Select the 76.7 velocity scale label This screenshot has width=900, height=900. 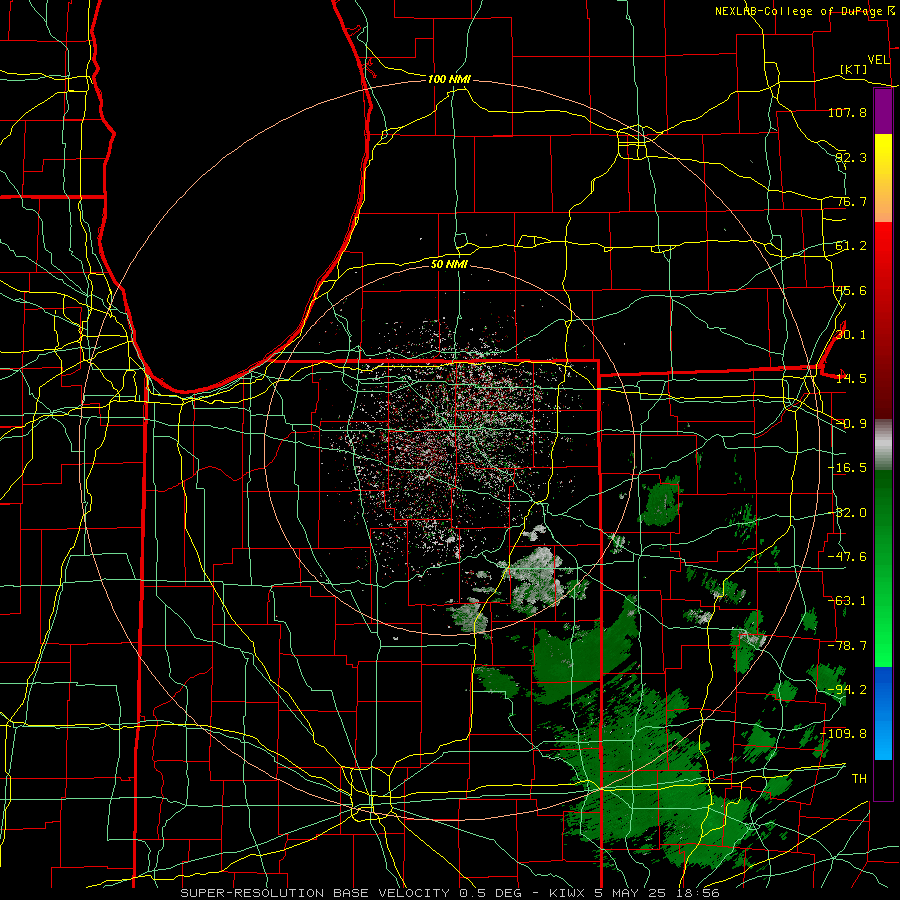click(x=851, y=201)
